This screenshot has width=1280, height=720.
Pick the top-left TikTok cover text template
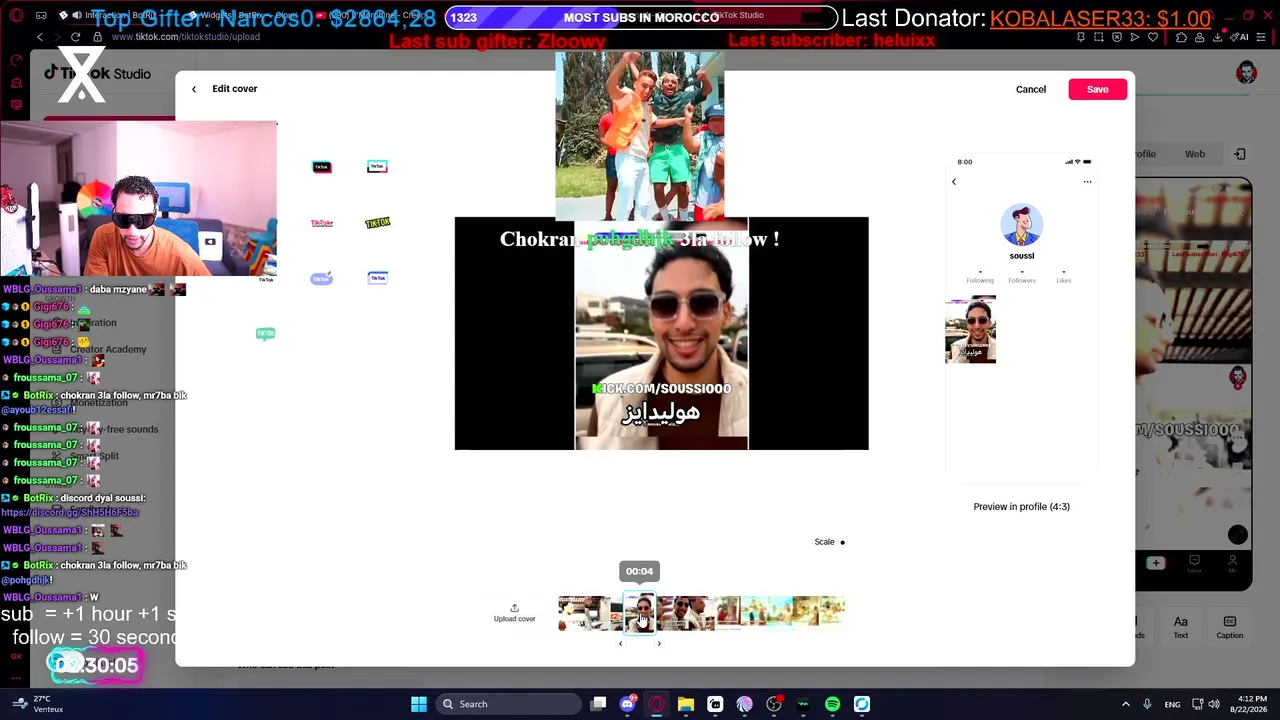pos(321,167)
